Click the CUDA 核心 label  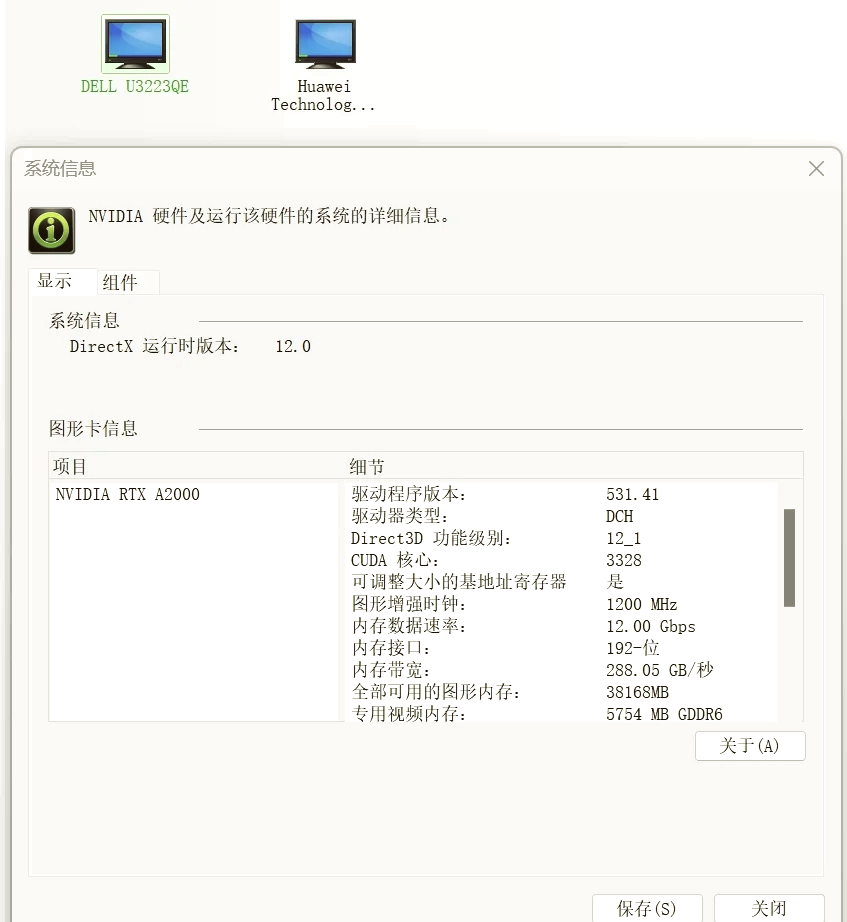point(395,560)
